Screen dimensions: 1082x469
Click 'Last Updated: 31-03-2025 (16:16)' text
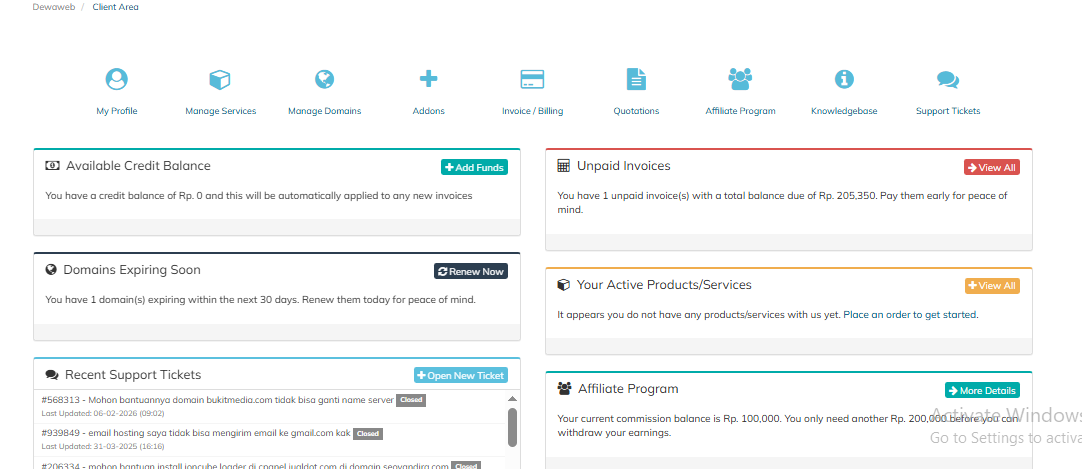tap(101, 446)
